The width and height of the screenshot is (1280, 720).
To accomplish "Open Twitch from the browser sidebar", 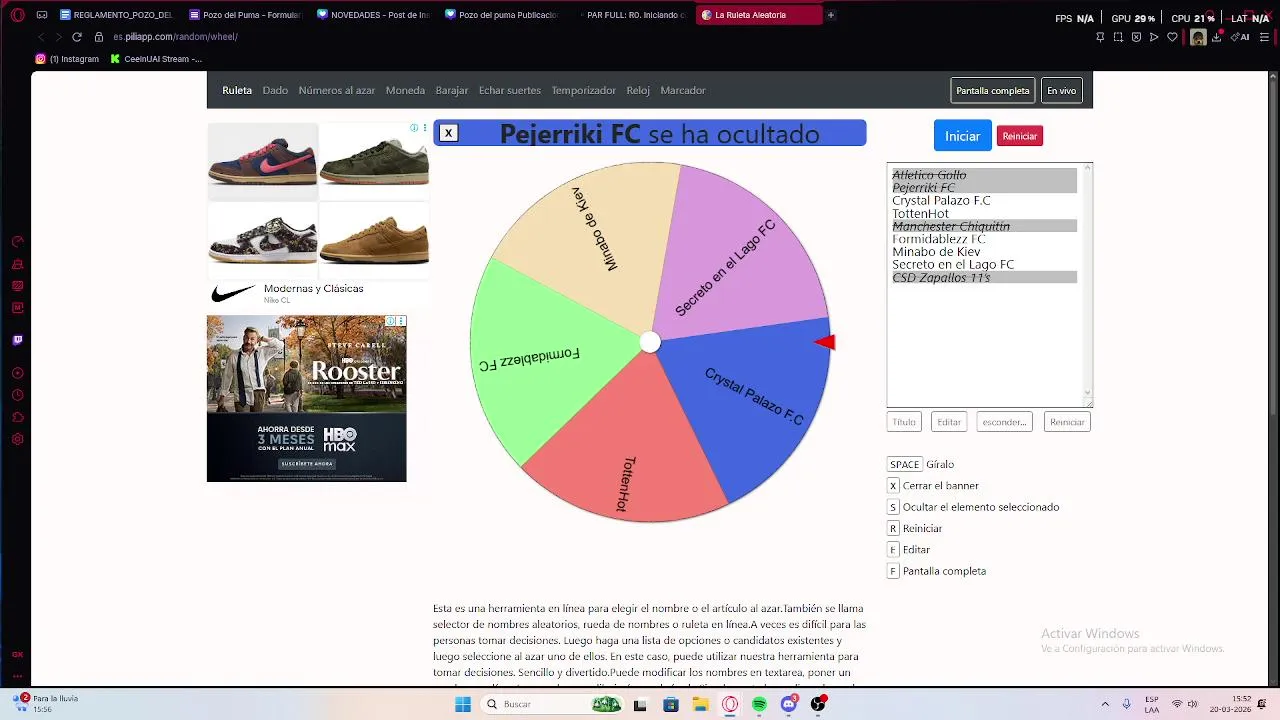I will [17, 340].
